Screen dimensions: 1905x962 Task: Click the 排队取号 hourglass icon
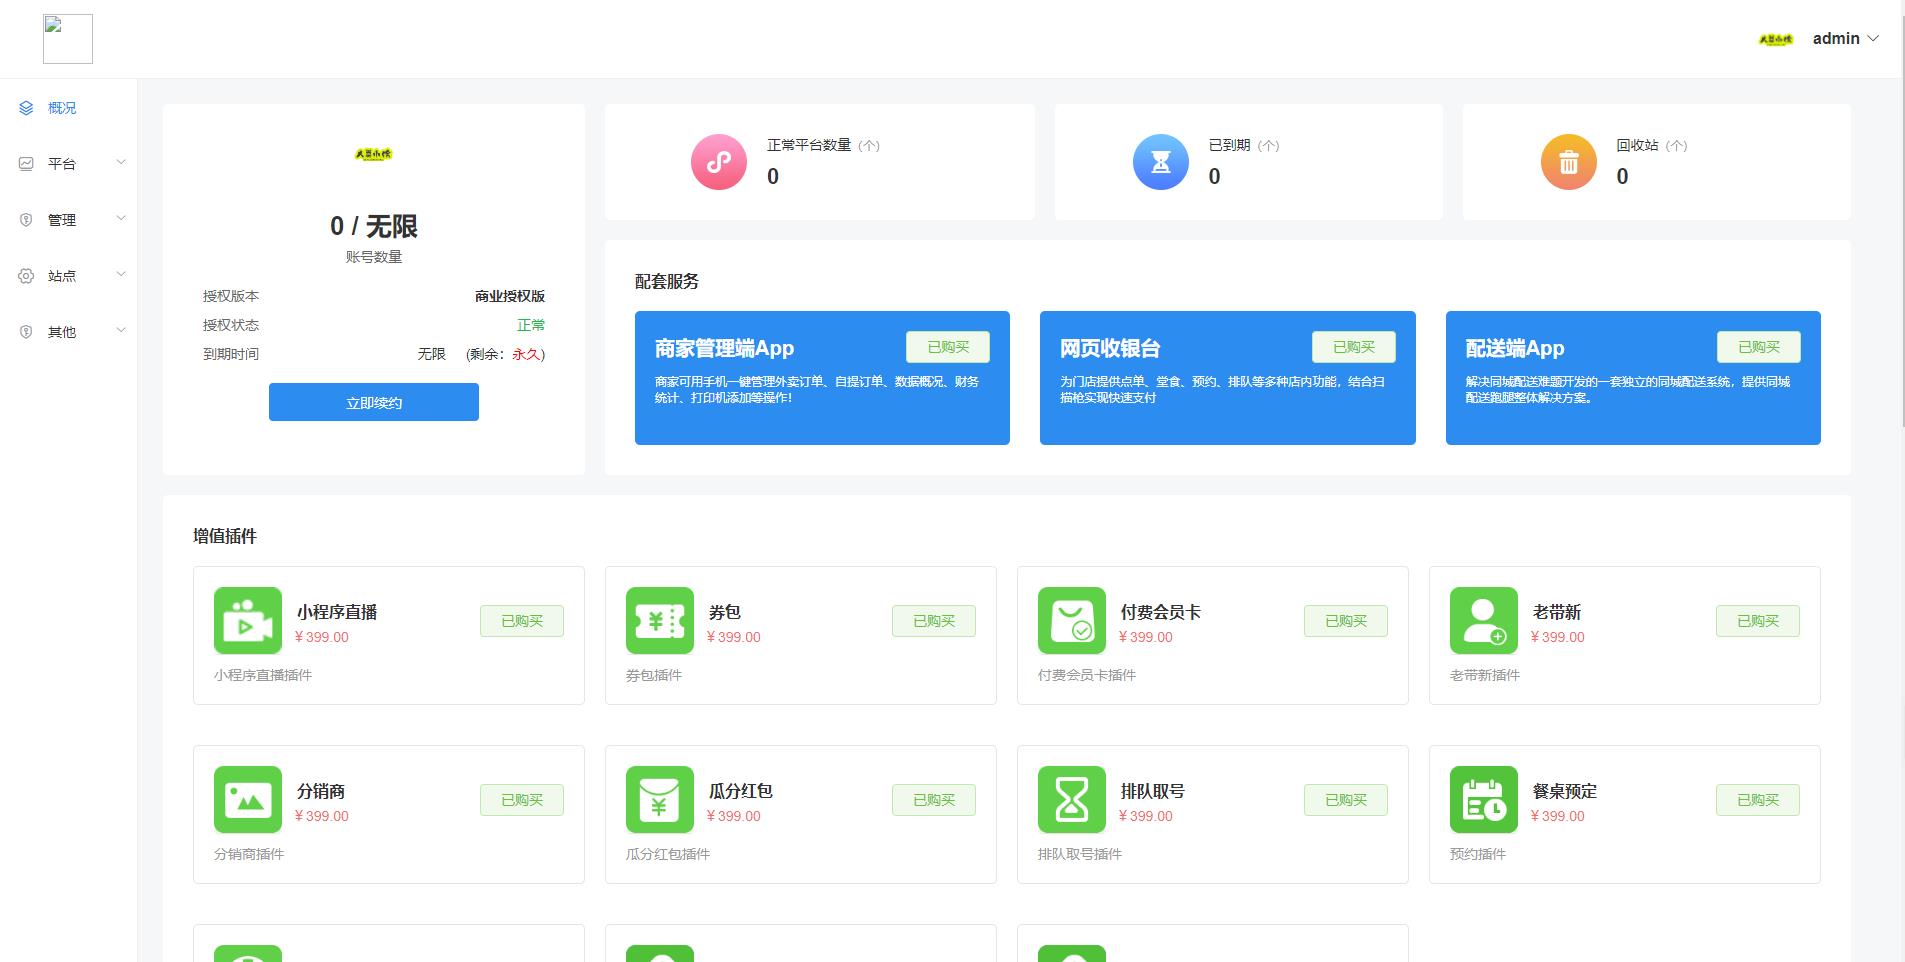pos(1072,800)
